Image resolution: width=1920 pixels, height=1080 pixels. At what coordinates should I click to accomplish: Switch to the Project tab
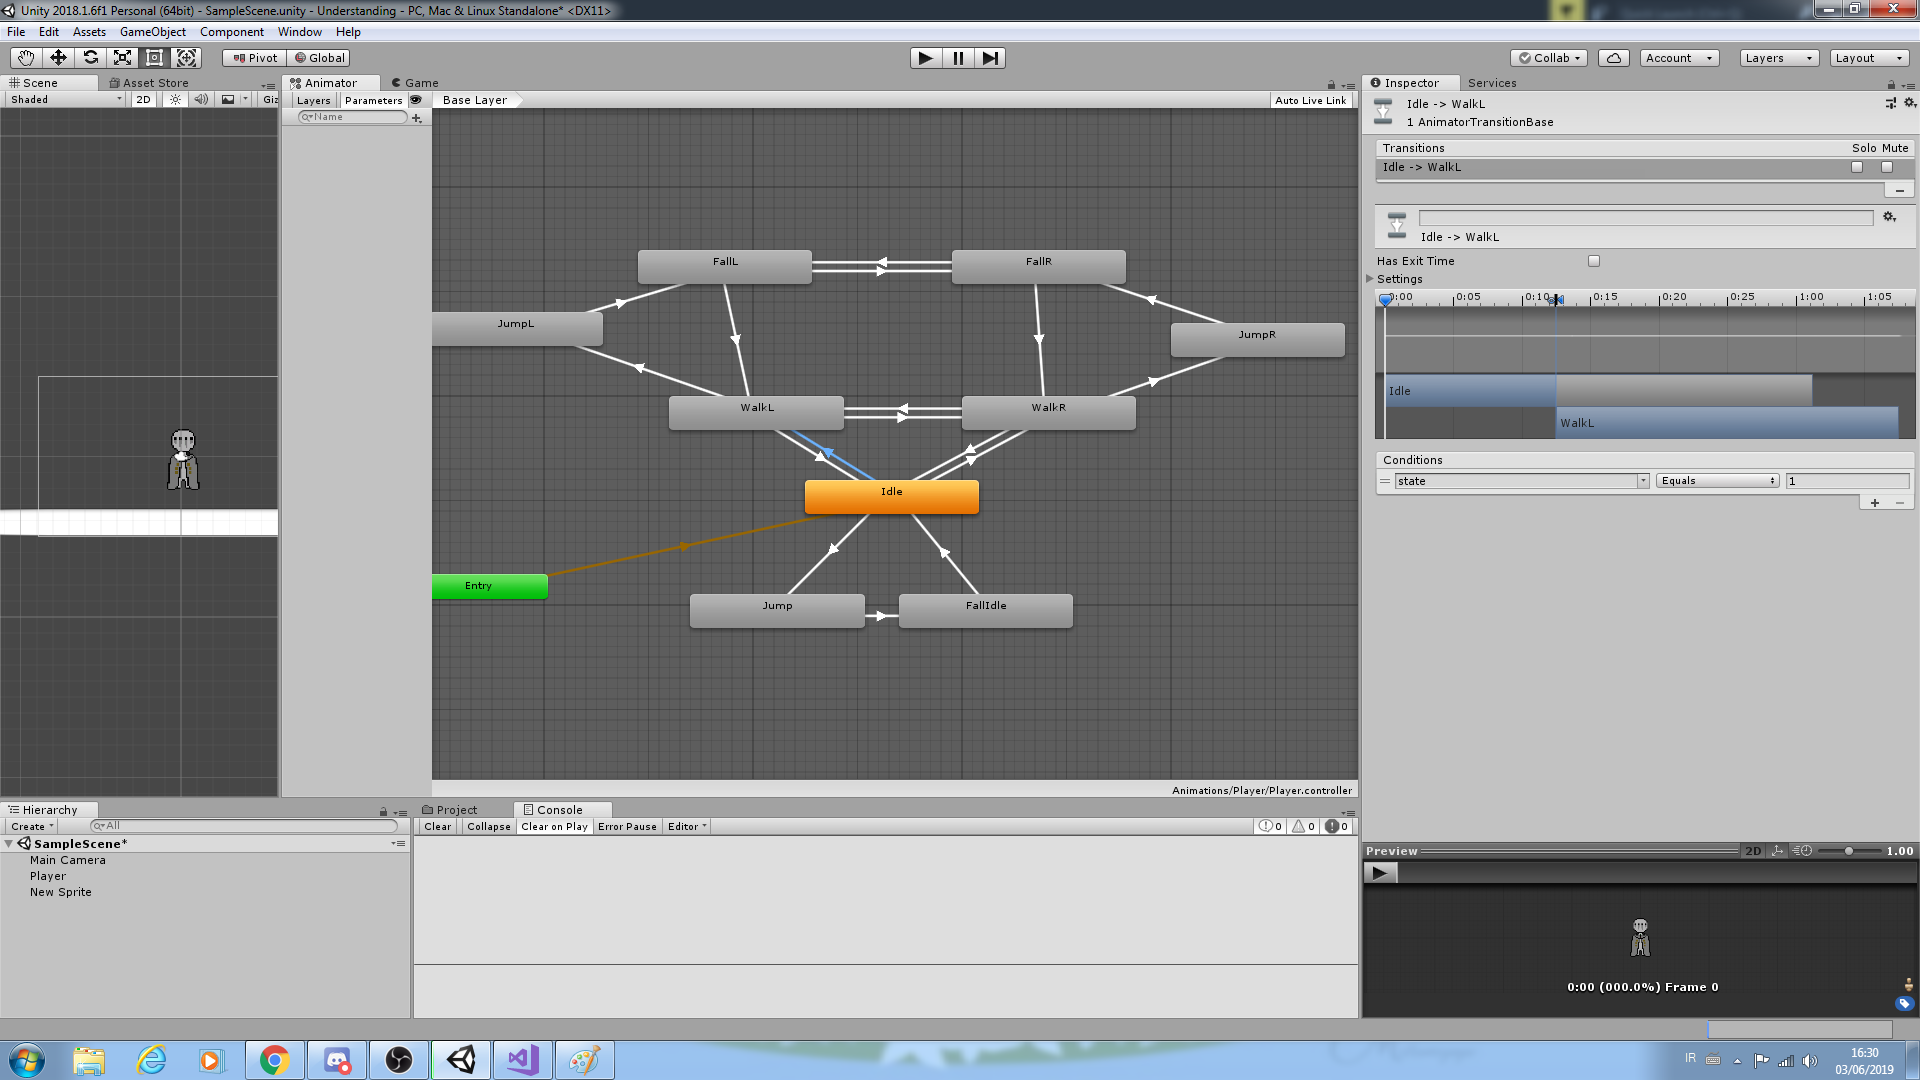click(x=450, y=810)
